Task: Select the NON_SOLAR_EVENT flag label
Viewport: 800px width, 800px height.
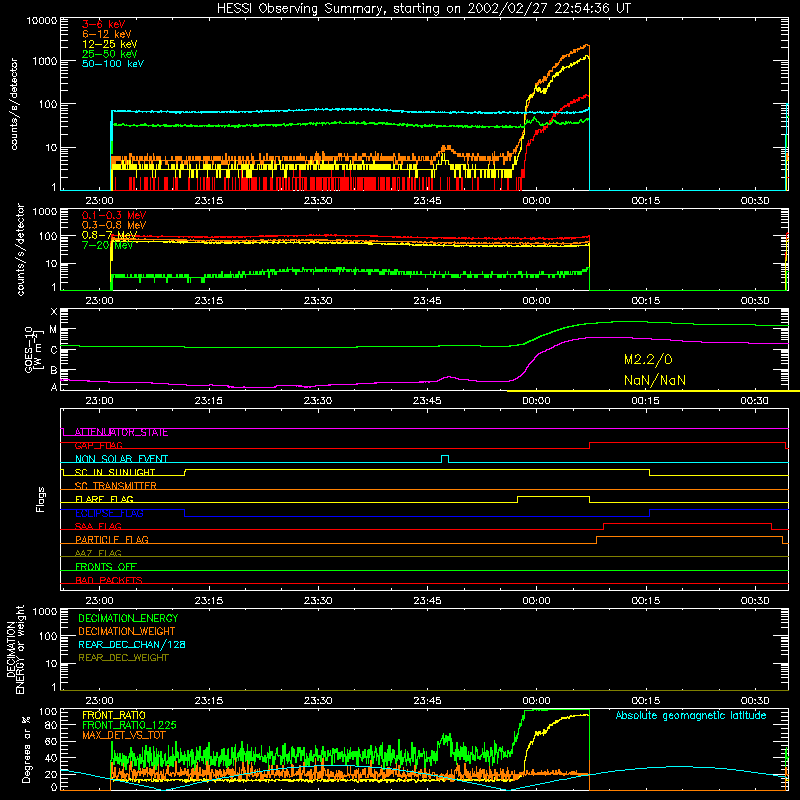Action: coord(121,459)
